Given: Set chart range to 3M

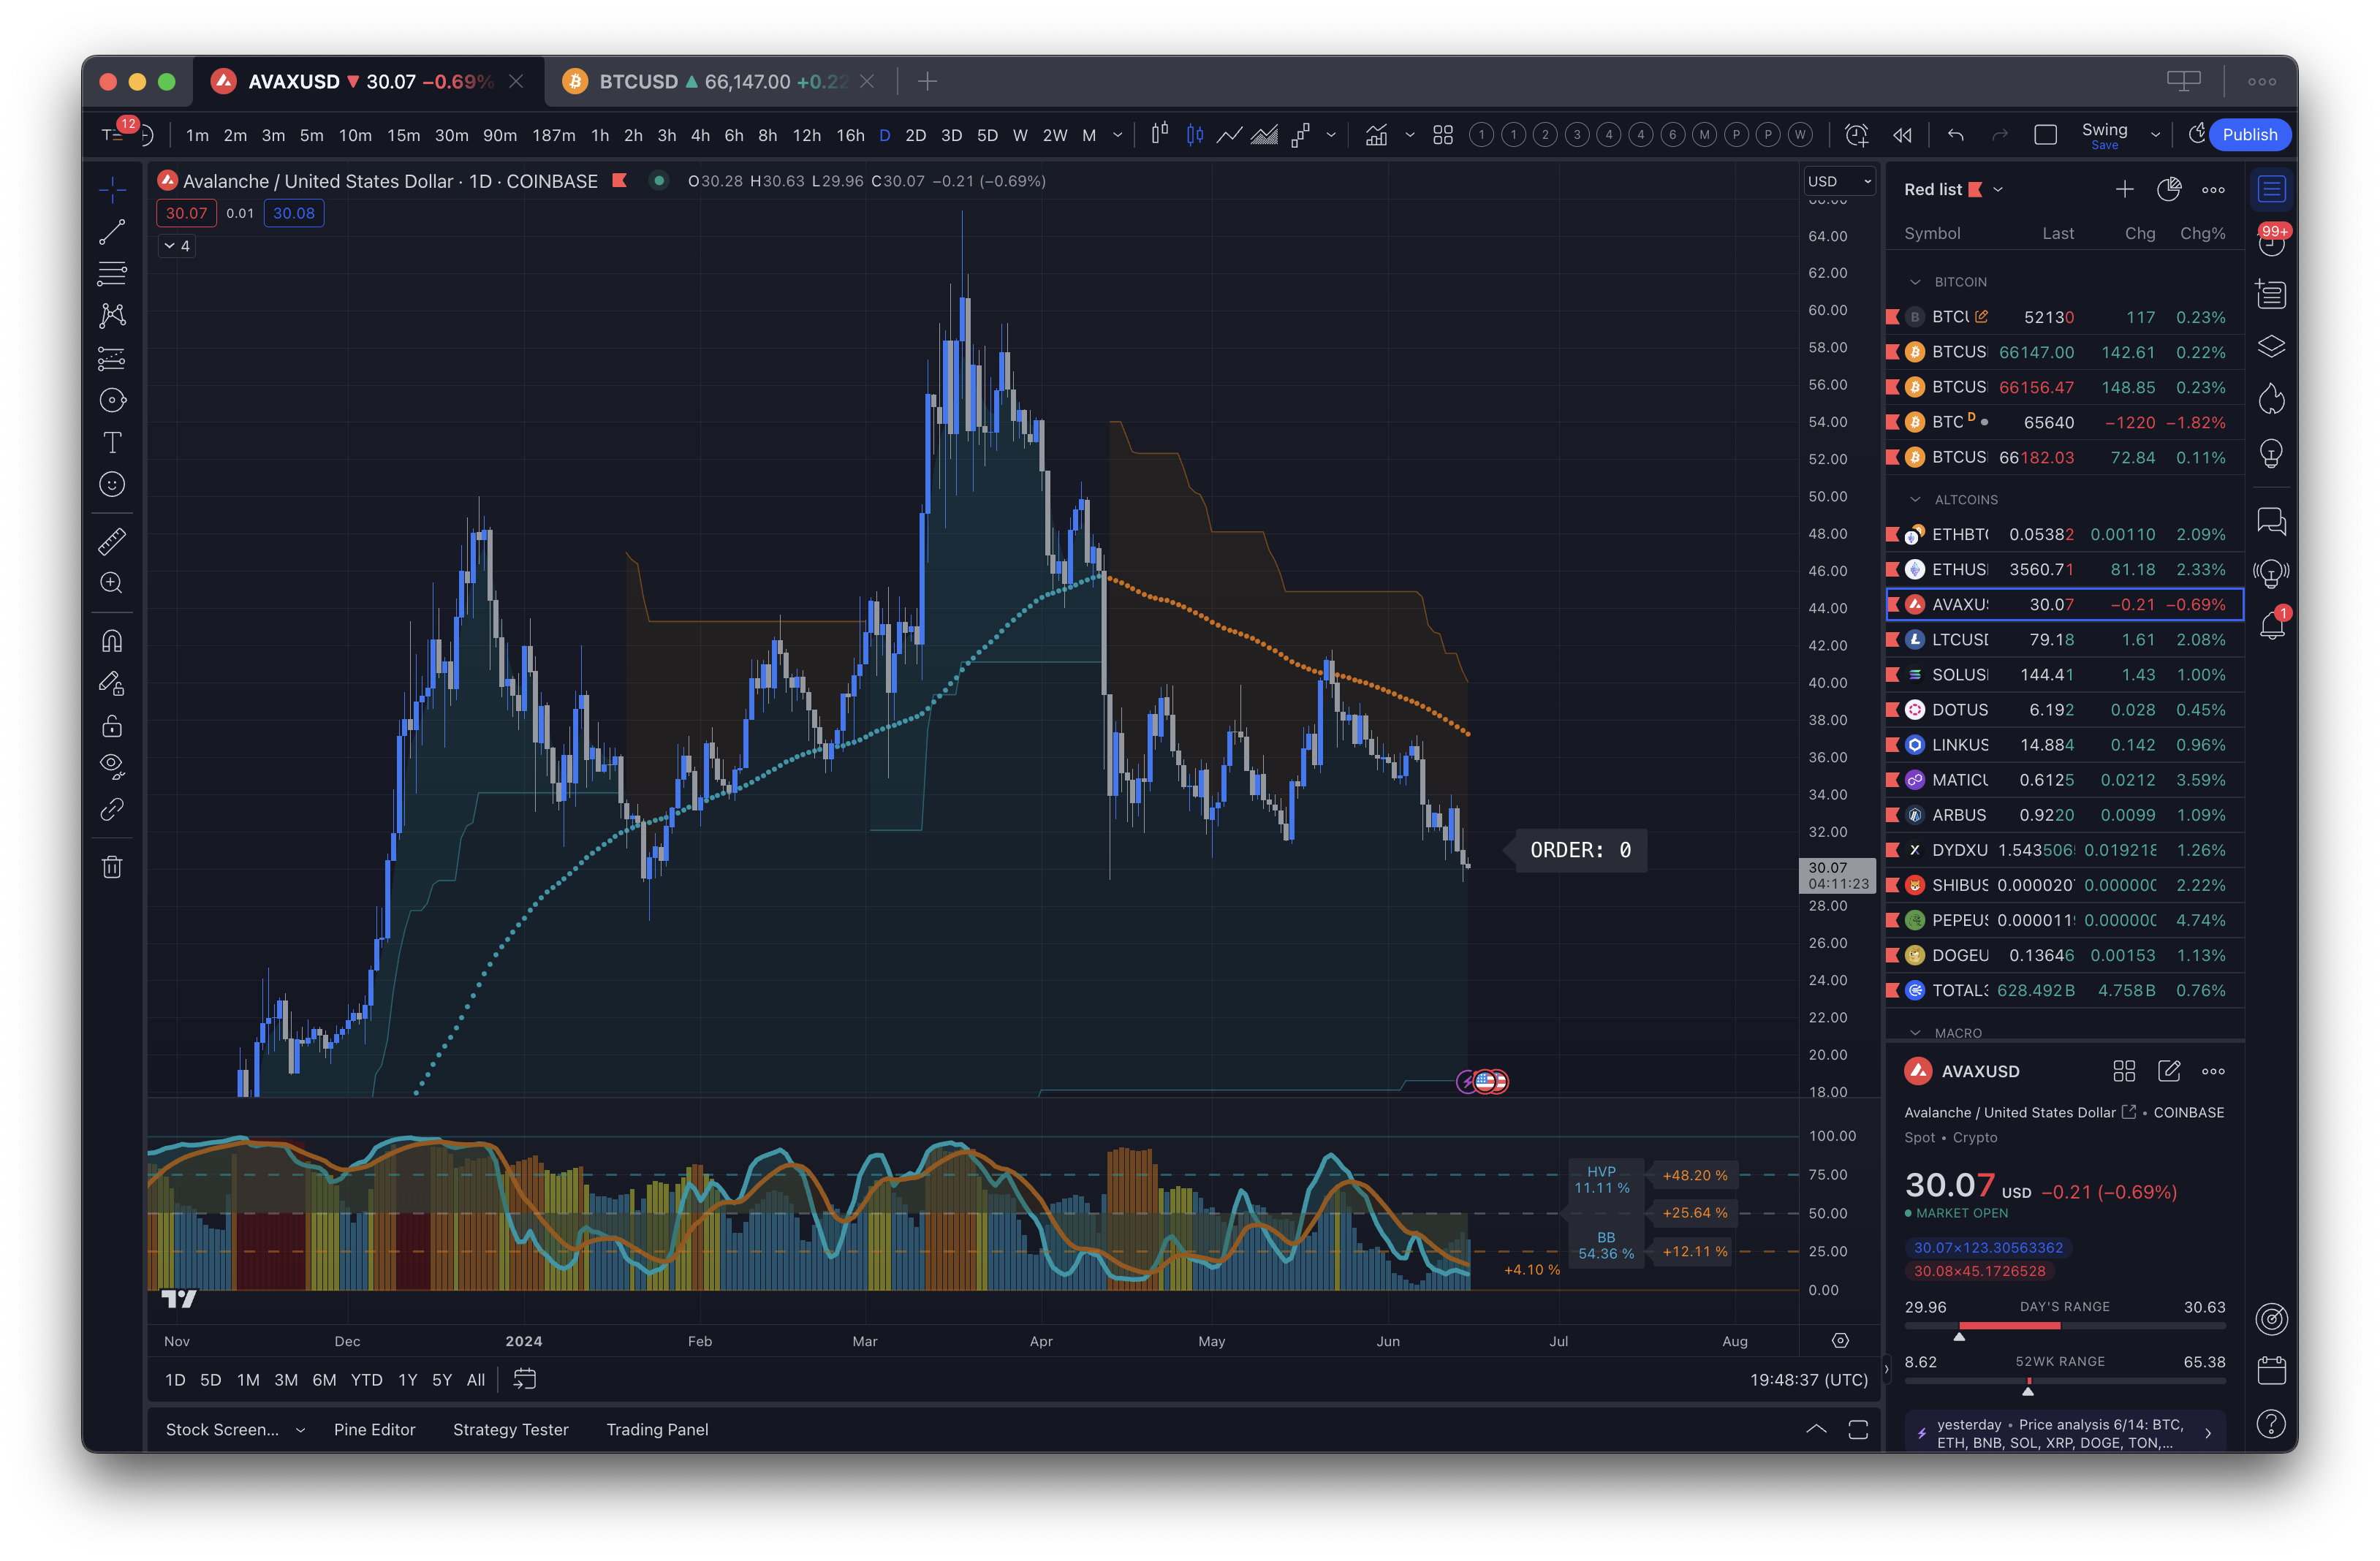Looking at the screenshot, I should click(286, 1380).
